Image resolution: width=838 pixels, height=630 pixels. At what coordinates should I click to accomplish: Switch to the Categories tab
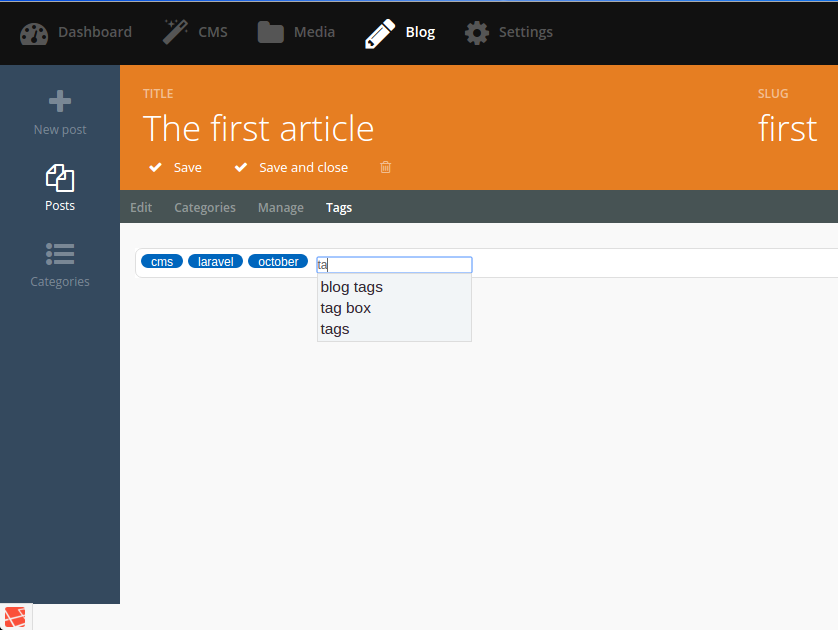point(205,207)
